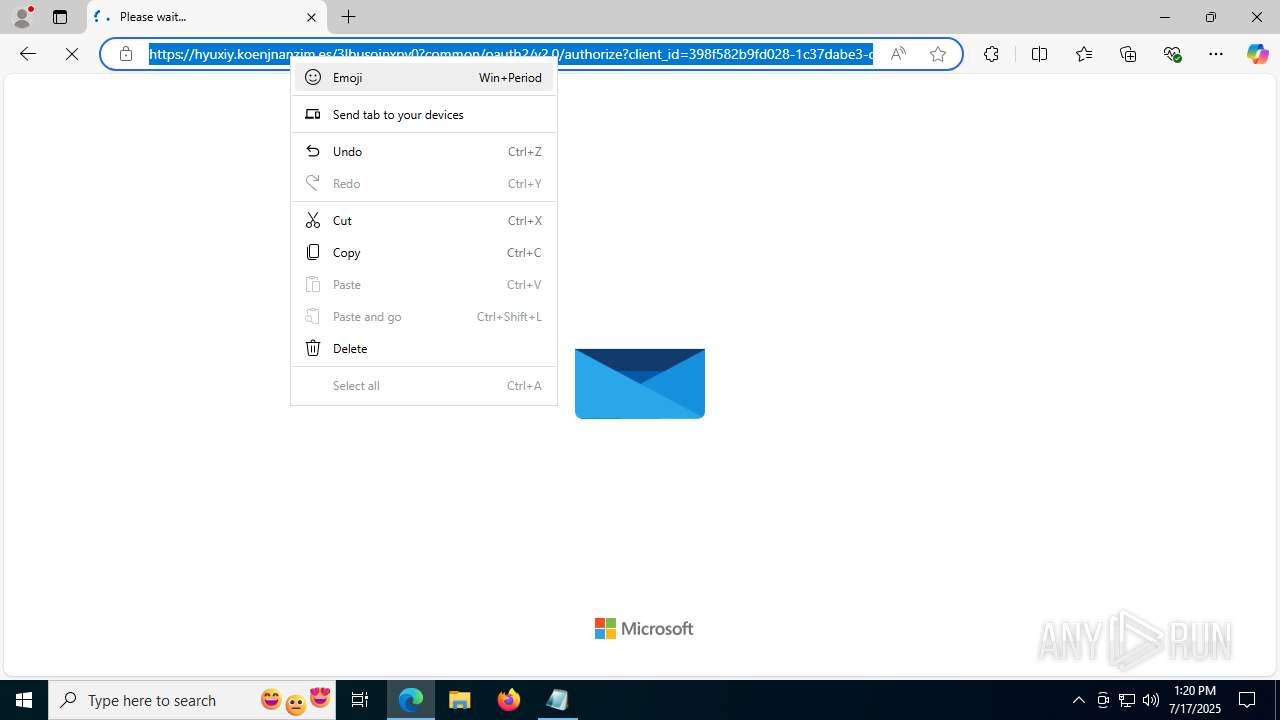Choose Delete in context menu
The height and width of the screenshot is (720, 1280).
click(x=424, y=348)
